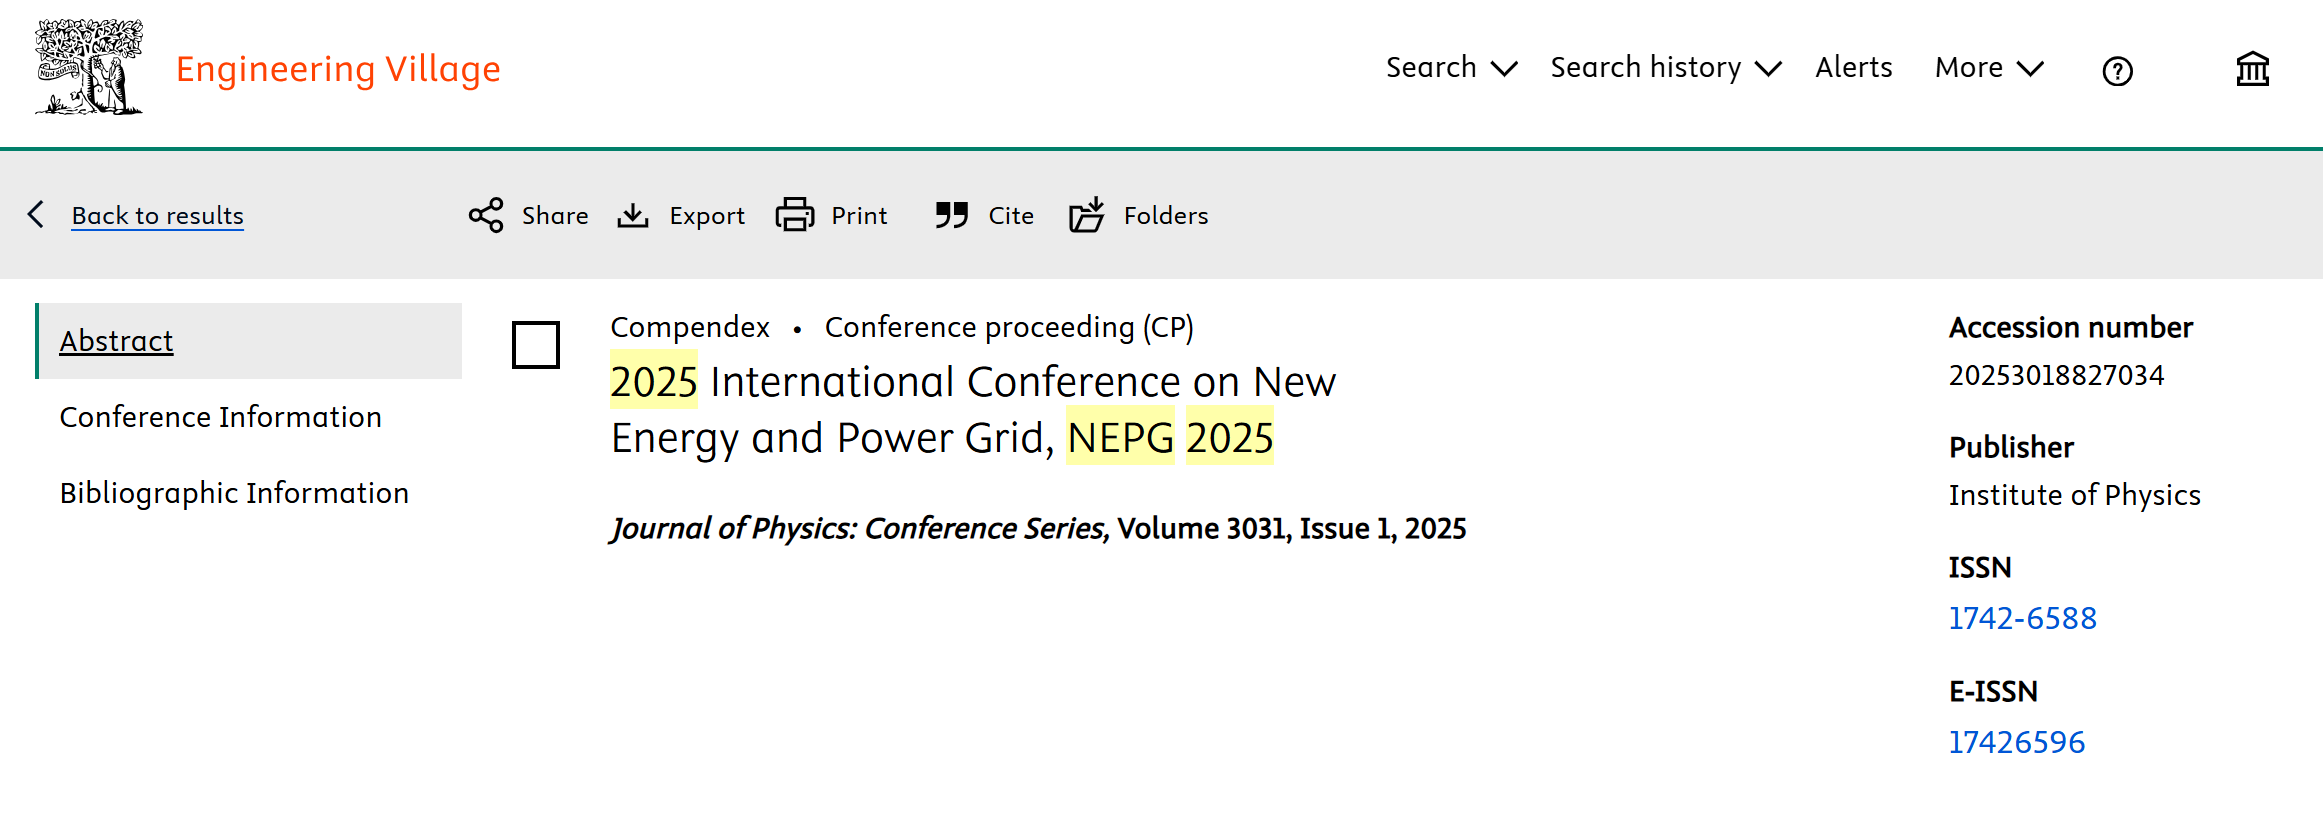
Task: Switch to Conference Information section
Action: pos(220,417)
